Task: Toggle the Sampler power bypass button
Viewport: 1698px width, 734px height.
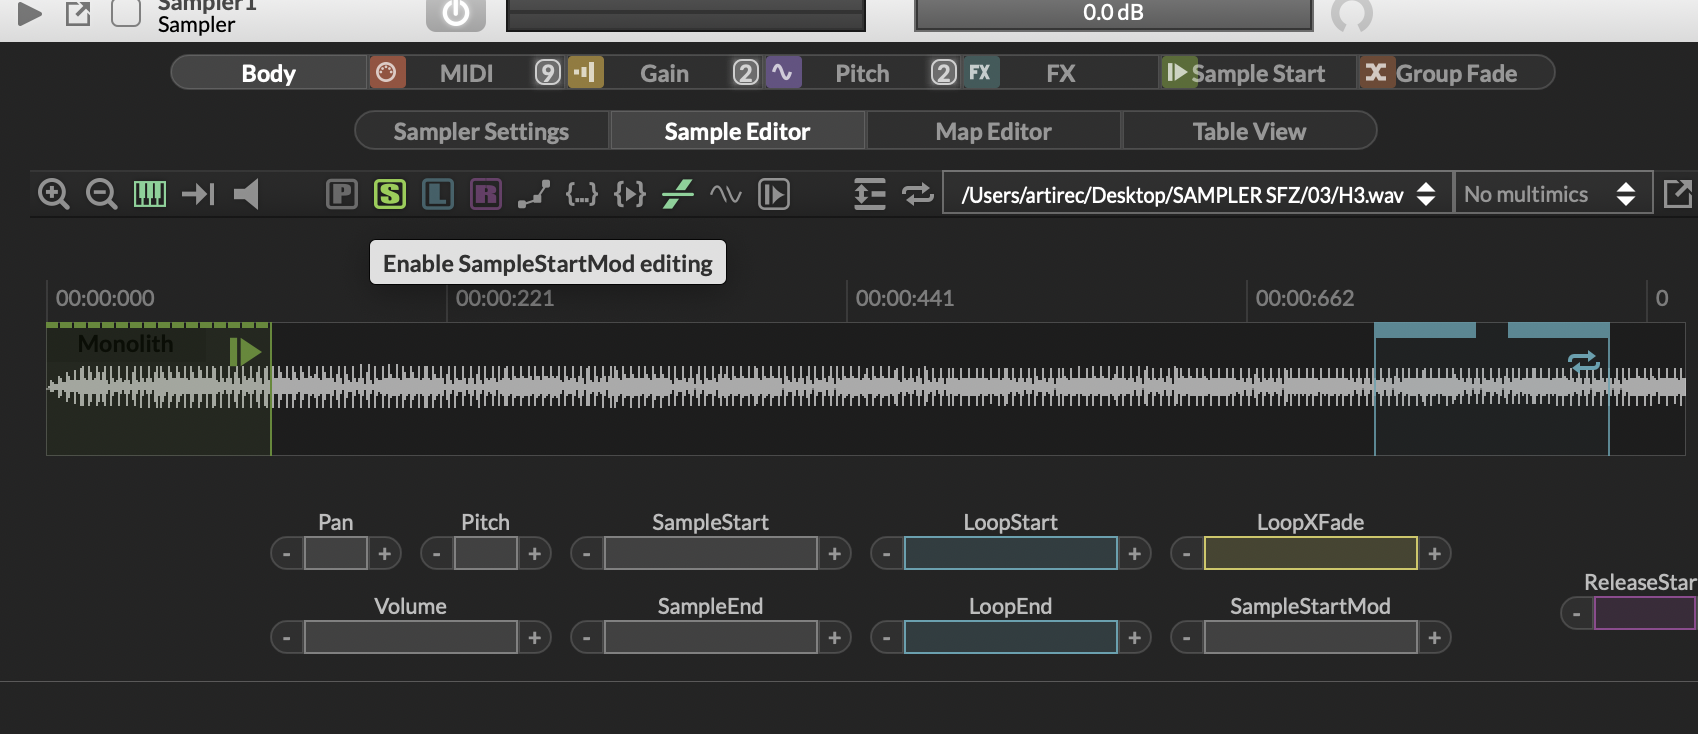Action: [455, 14]
